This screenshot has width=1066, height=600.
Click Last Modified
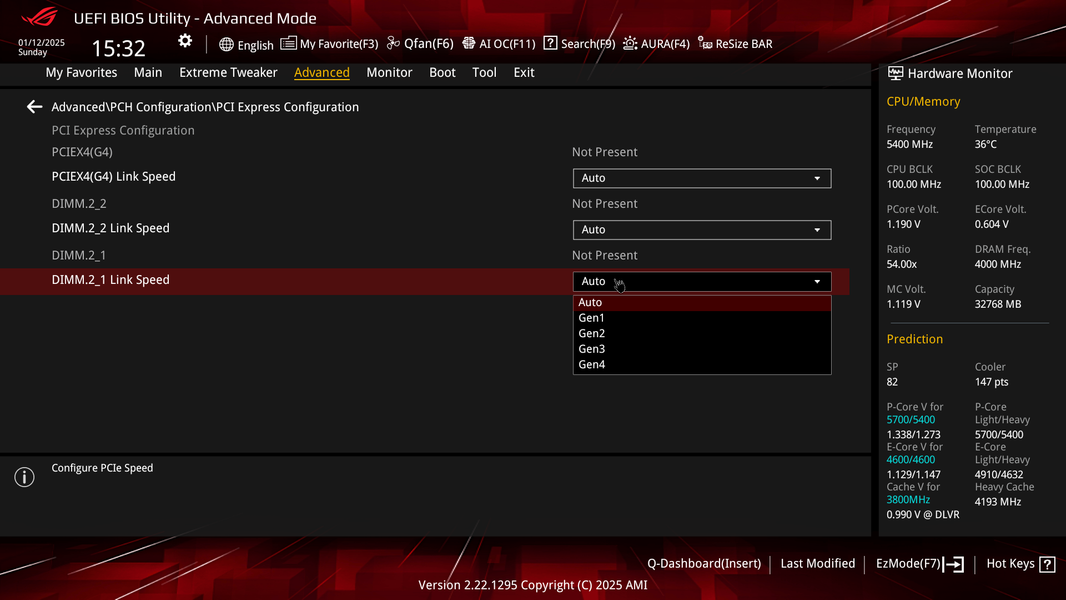pos(817,563)
